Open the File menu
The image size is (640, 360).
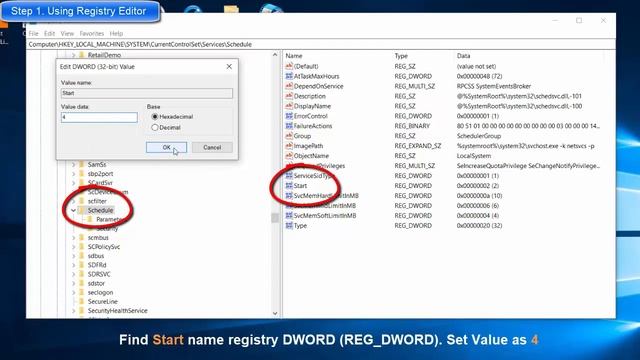[33, 33]
